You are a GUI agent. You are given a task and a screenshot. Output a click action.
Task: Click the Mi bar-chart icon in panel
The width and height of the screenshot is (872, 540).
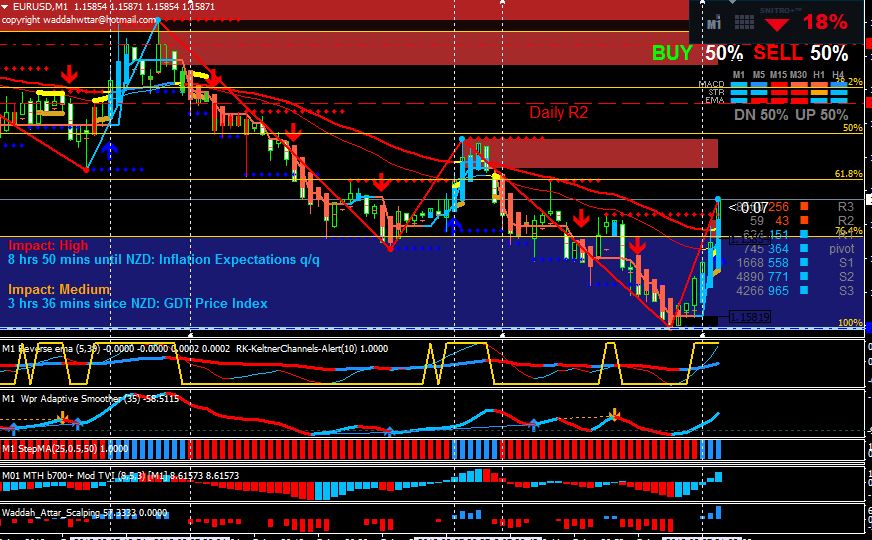click(714, 23)
